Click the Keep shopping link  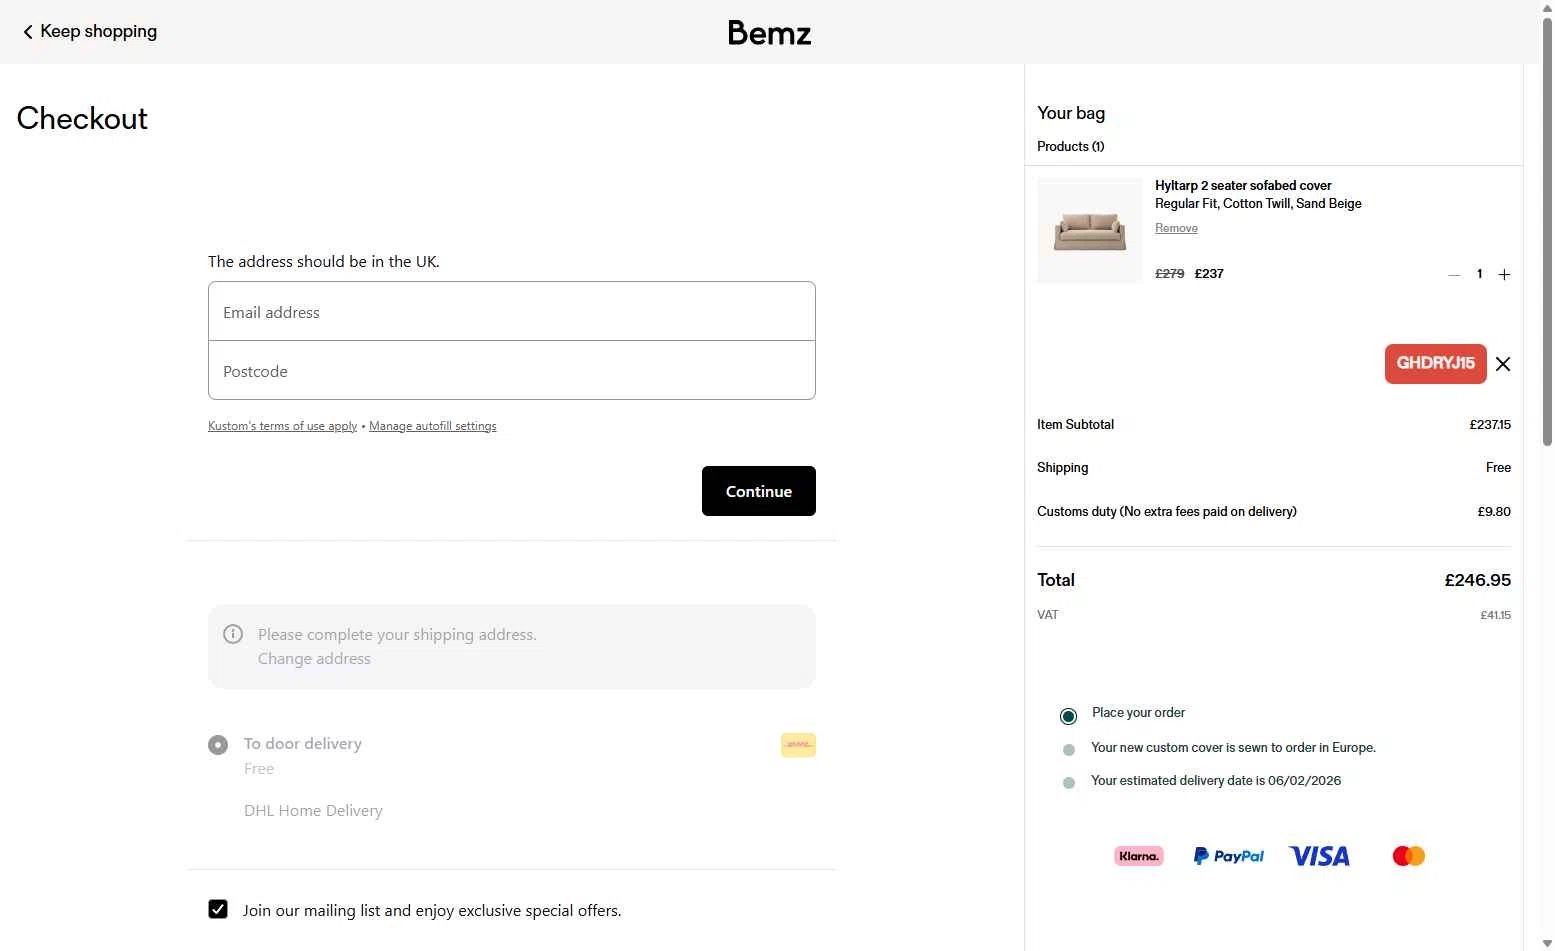[x=98, y=32]
